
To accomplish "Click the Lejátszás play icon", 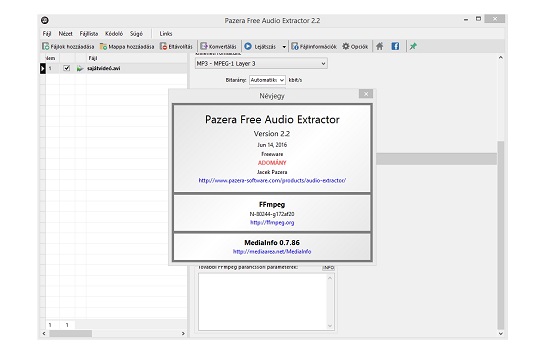I will point(248,46).
